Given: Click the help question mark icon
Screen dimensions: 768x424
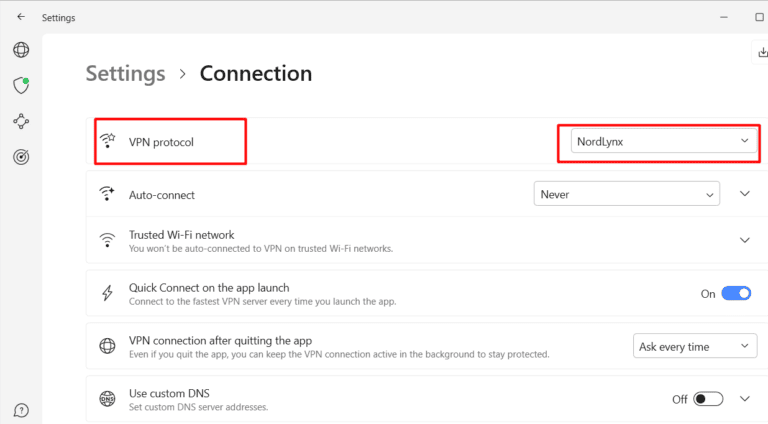Looking at the screenshot, I should [x=21, y=410].
